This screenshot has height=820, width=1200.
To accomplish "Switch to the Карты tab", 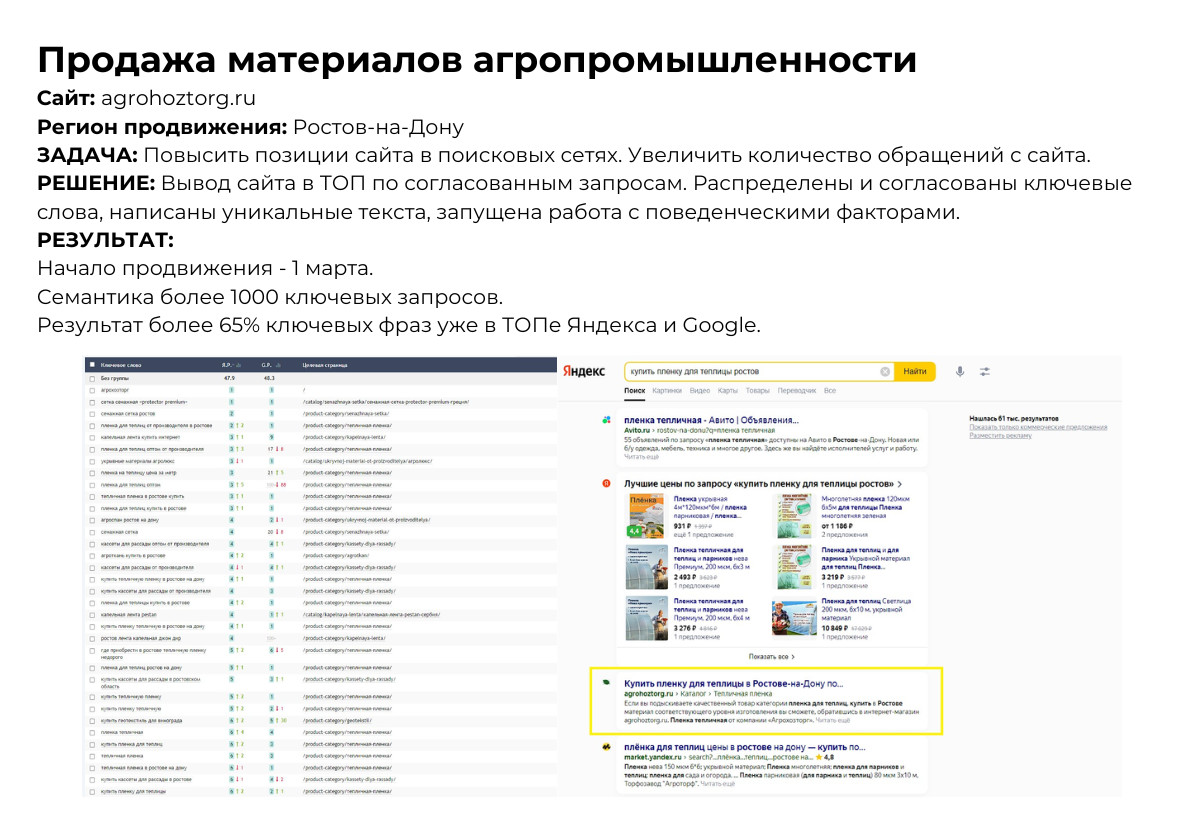I will [x=727, y=391].
